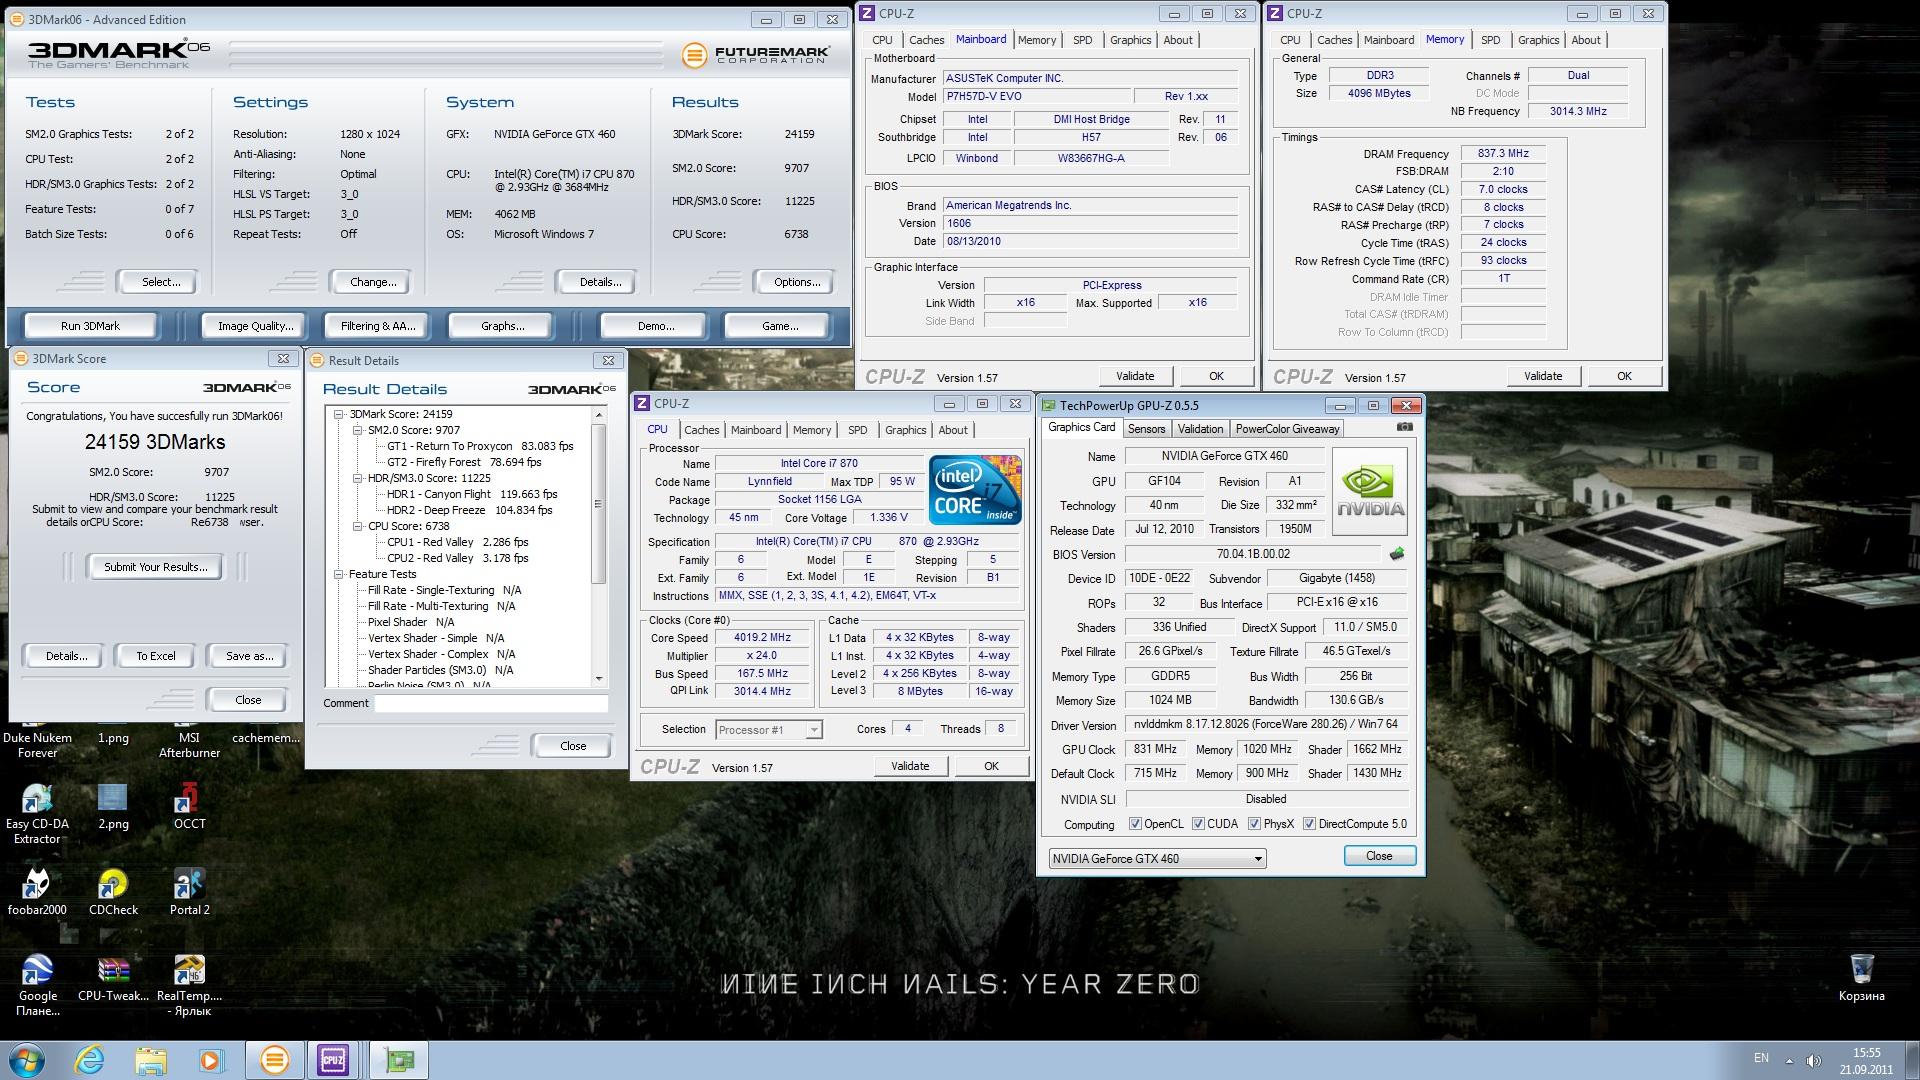This screenshot has width=1920, height=1080.
Task: Launch MSI Afterburner desktop shortcut
Action: (189, 744)
